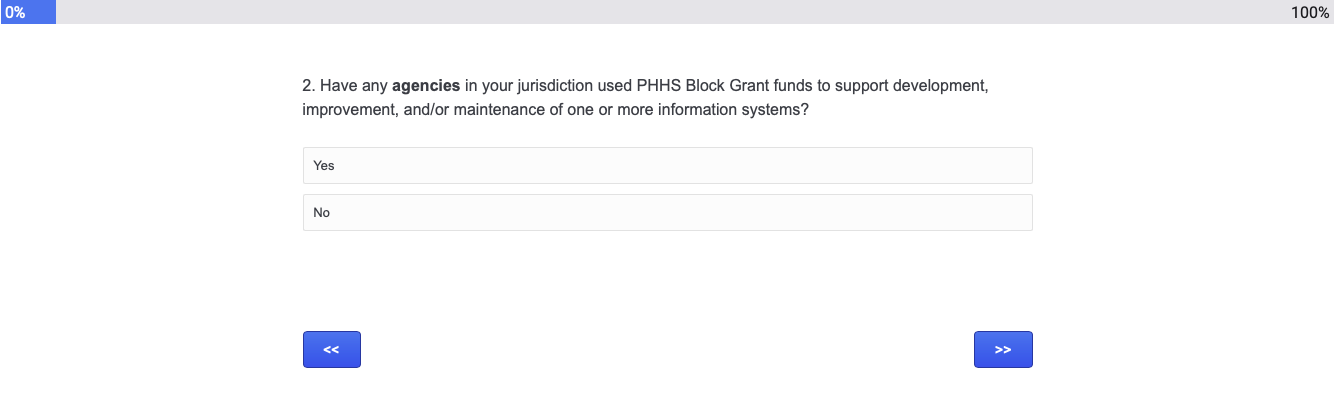This screenshot has width=1336, height=402.
Task: Click the 100% progress label
Action: point(1310,12)
